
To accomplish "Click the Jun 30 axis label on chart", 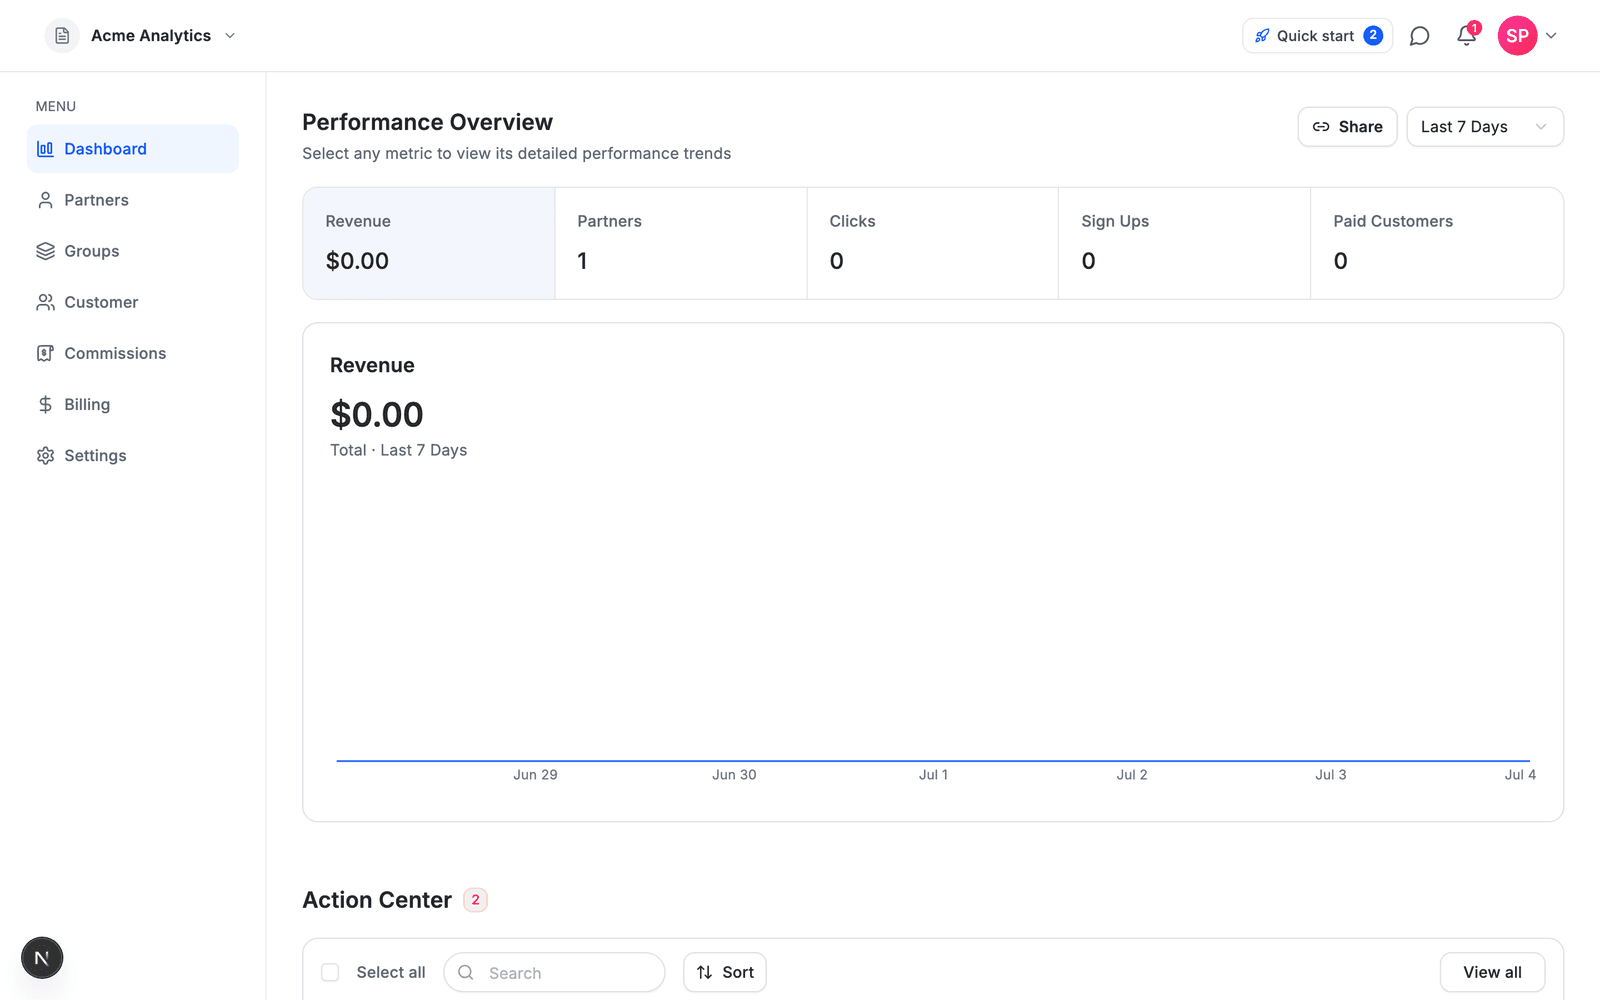I will coord(734,775).
